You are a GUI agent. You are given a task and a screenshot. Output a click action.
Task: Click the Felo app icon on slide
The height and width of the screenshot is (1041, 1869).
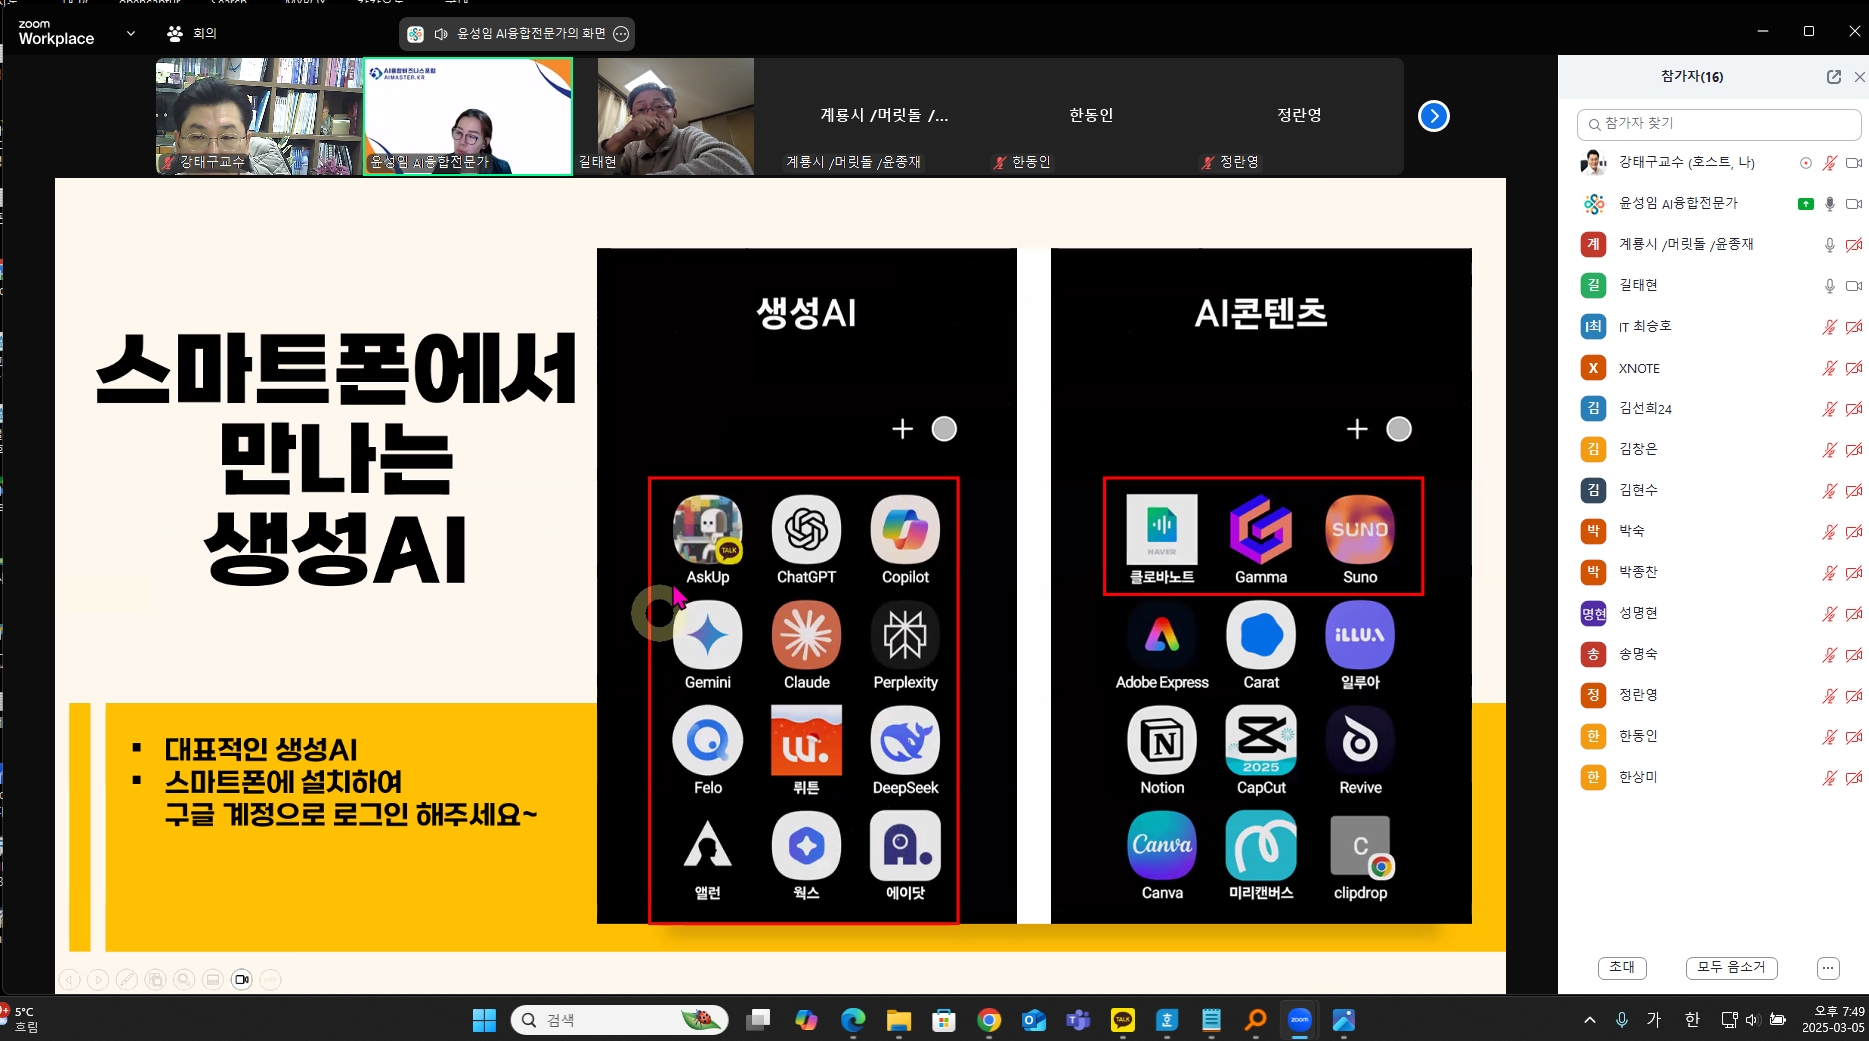coord(708,741)
